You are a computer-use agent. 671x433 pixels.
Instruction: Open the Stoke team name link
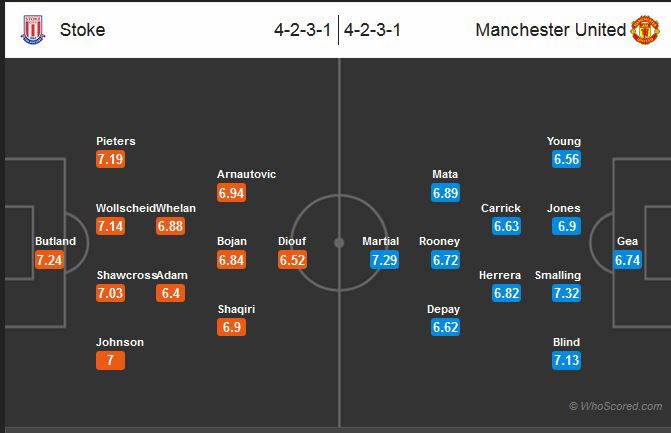[82, 30]
